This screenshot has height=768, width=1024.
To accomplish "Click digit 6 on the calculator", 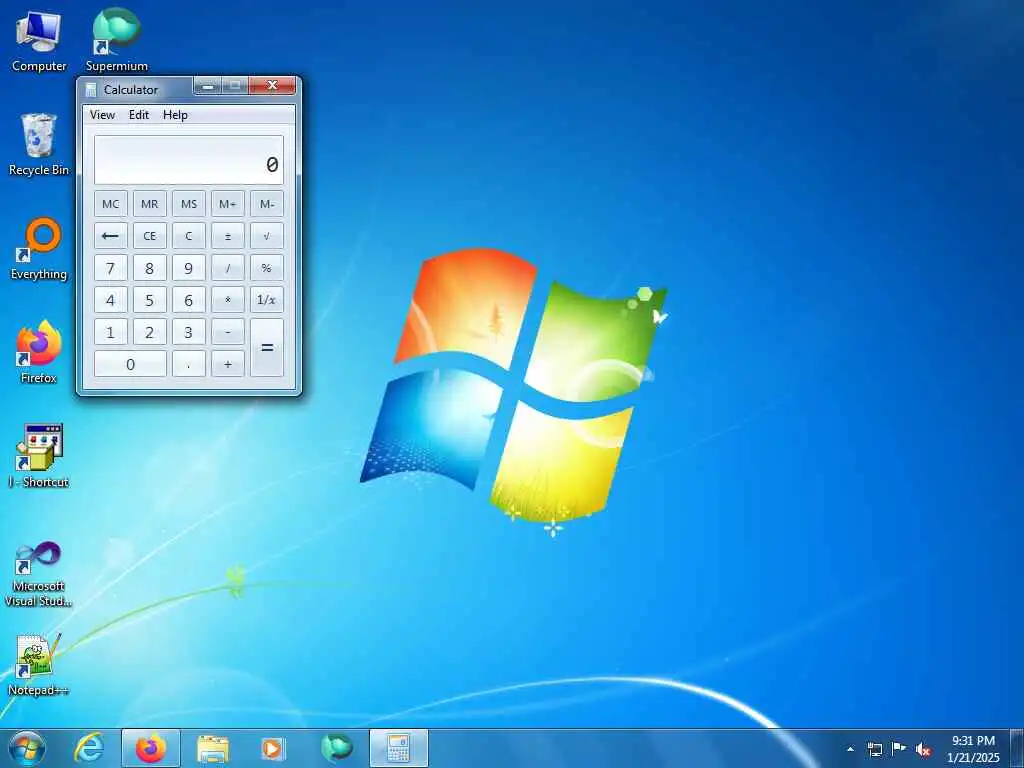I will tap(189, 300).
